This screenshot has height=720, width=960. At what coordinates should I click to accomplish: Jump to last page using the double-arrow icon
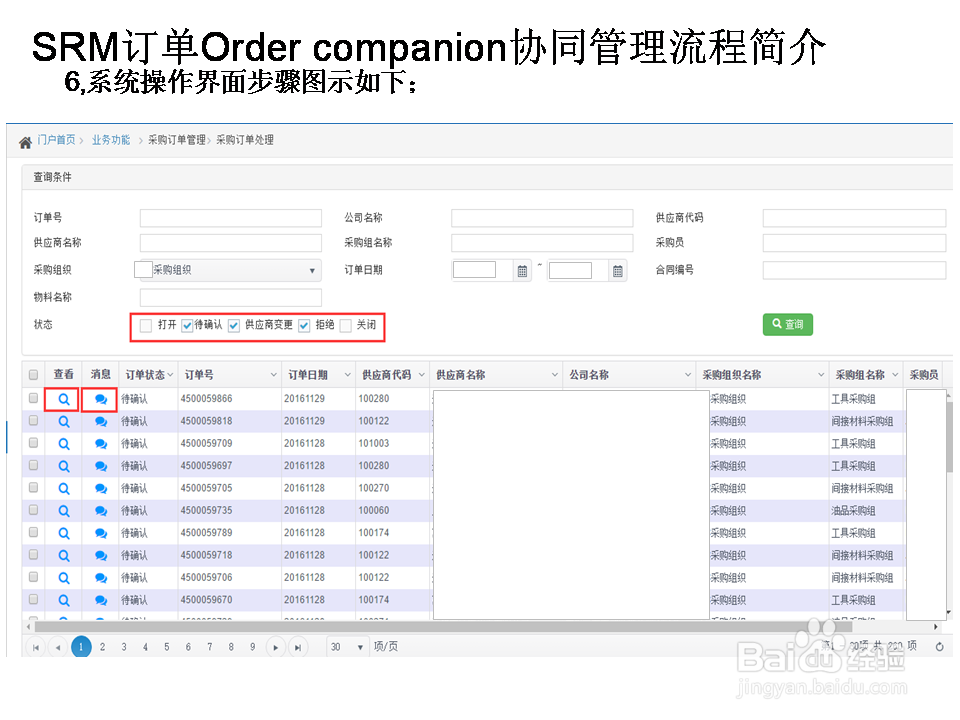pyautogui.click(x=298, y=646)
